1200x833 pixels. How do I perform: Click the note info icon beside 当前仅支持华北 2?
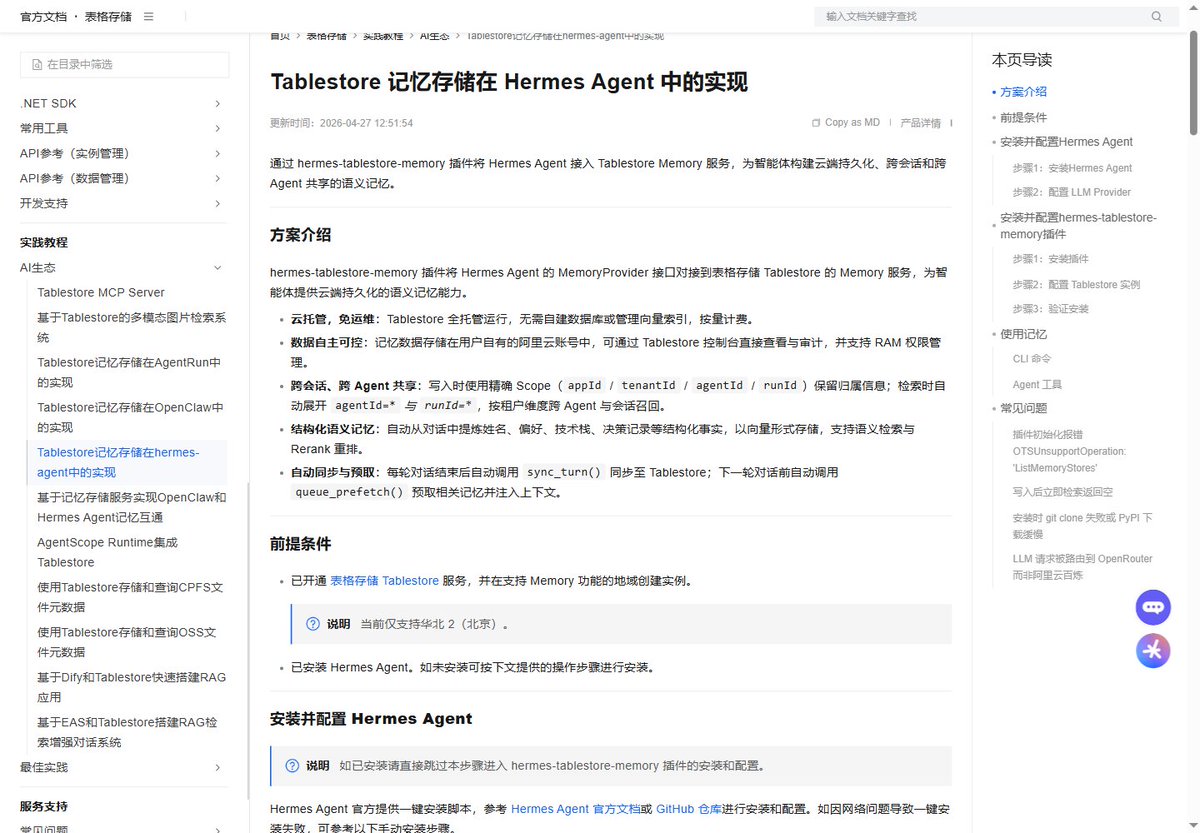point(313,624)
